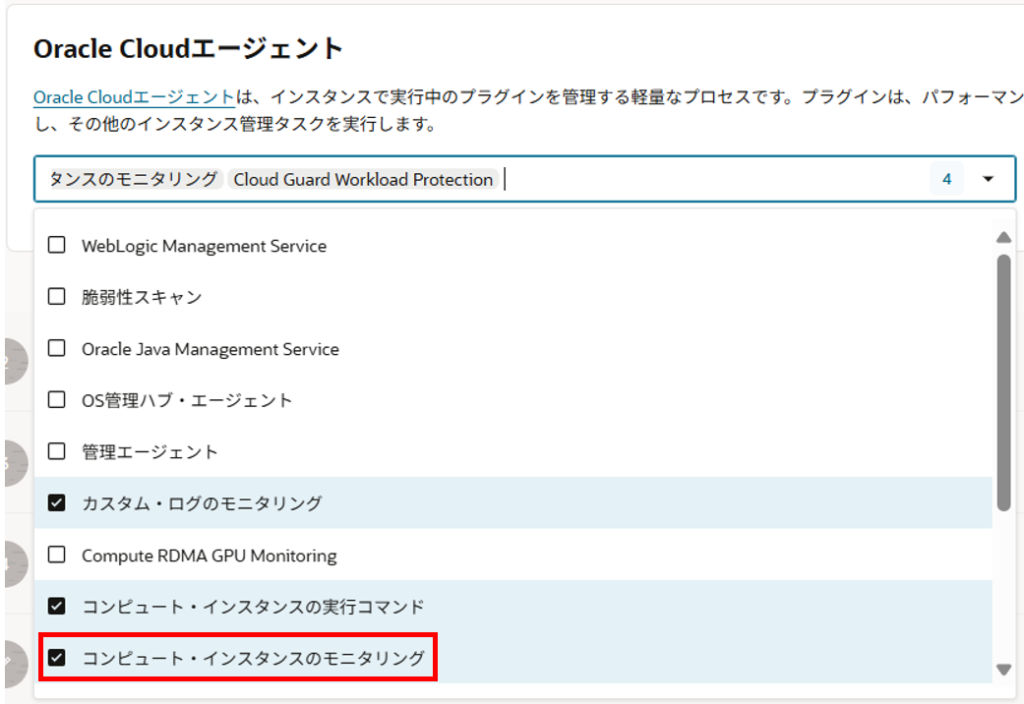Click the plugin list vertical scrollbar thumb
1024x704 pixels.
click(x=1003, y=380)
